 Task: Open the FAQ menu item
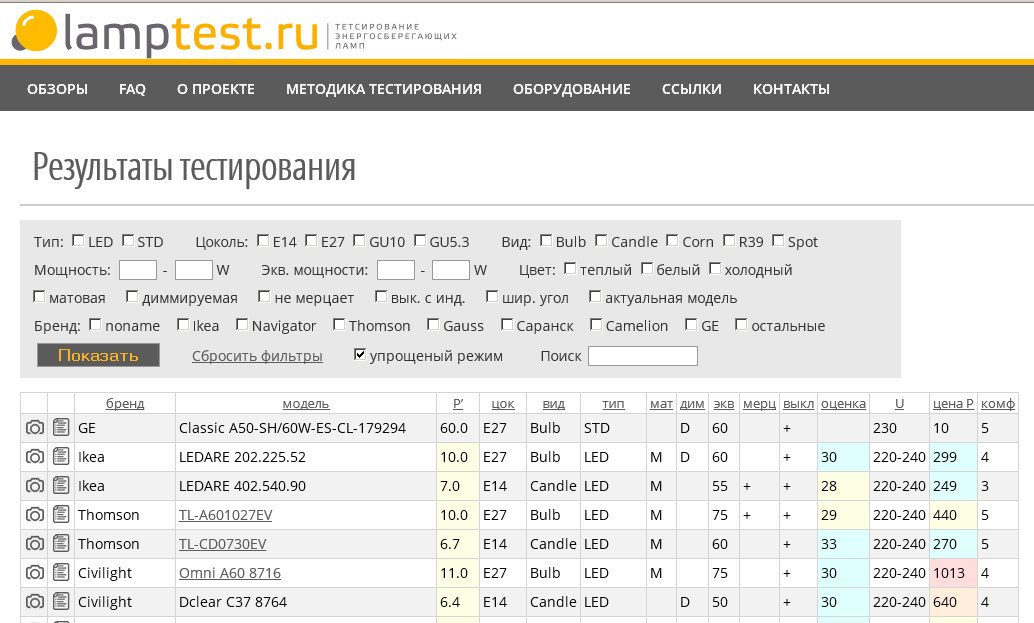pyautogui.click(x=132, y=88)
